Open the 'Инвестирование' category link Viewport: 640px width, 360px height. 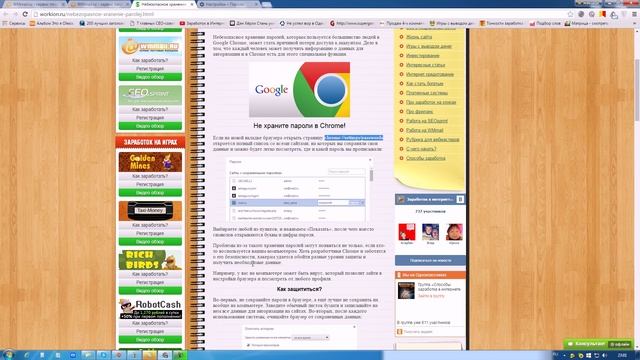tap(422, 56)
